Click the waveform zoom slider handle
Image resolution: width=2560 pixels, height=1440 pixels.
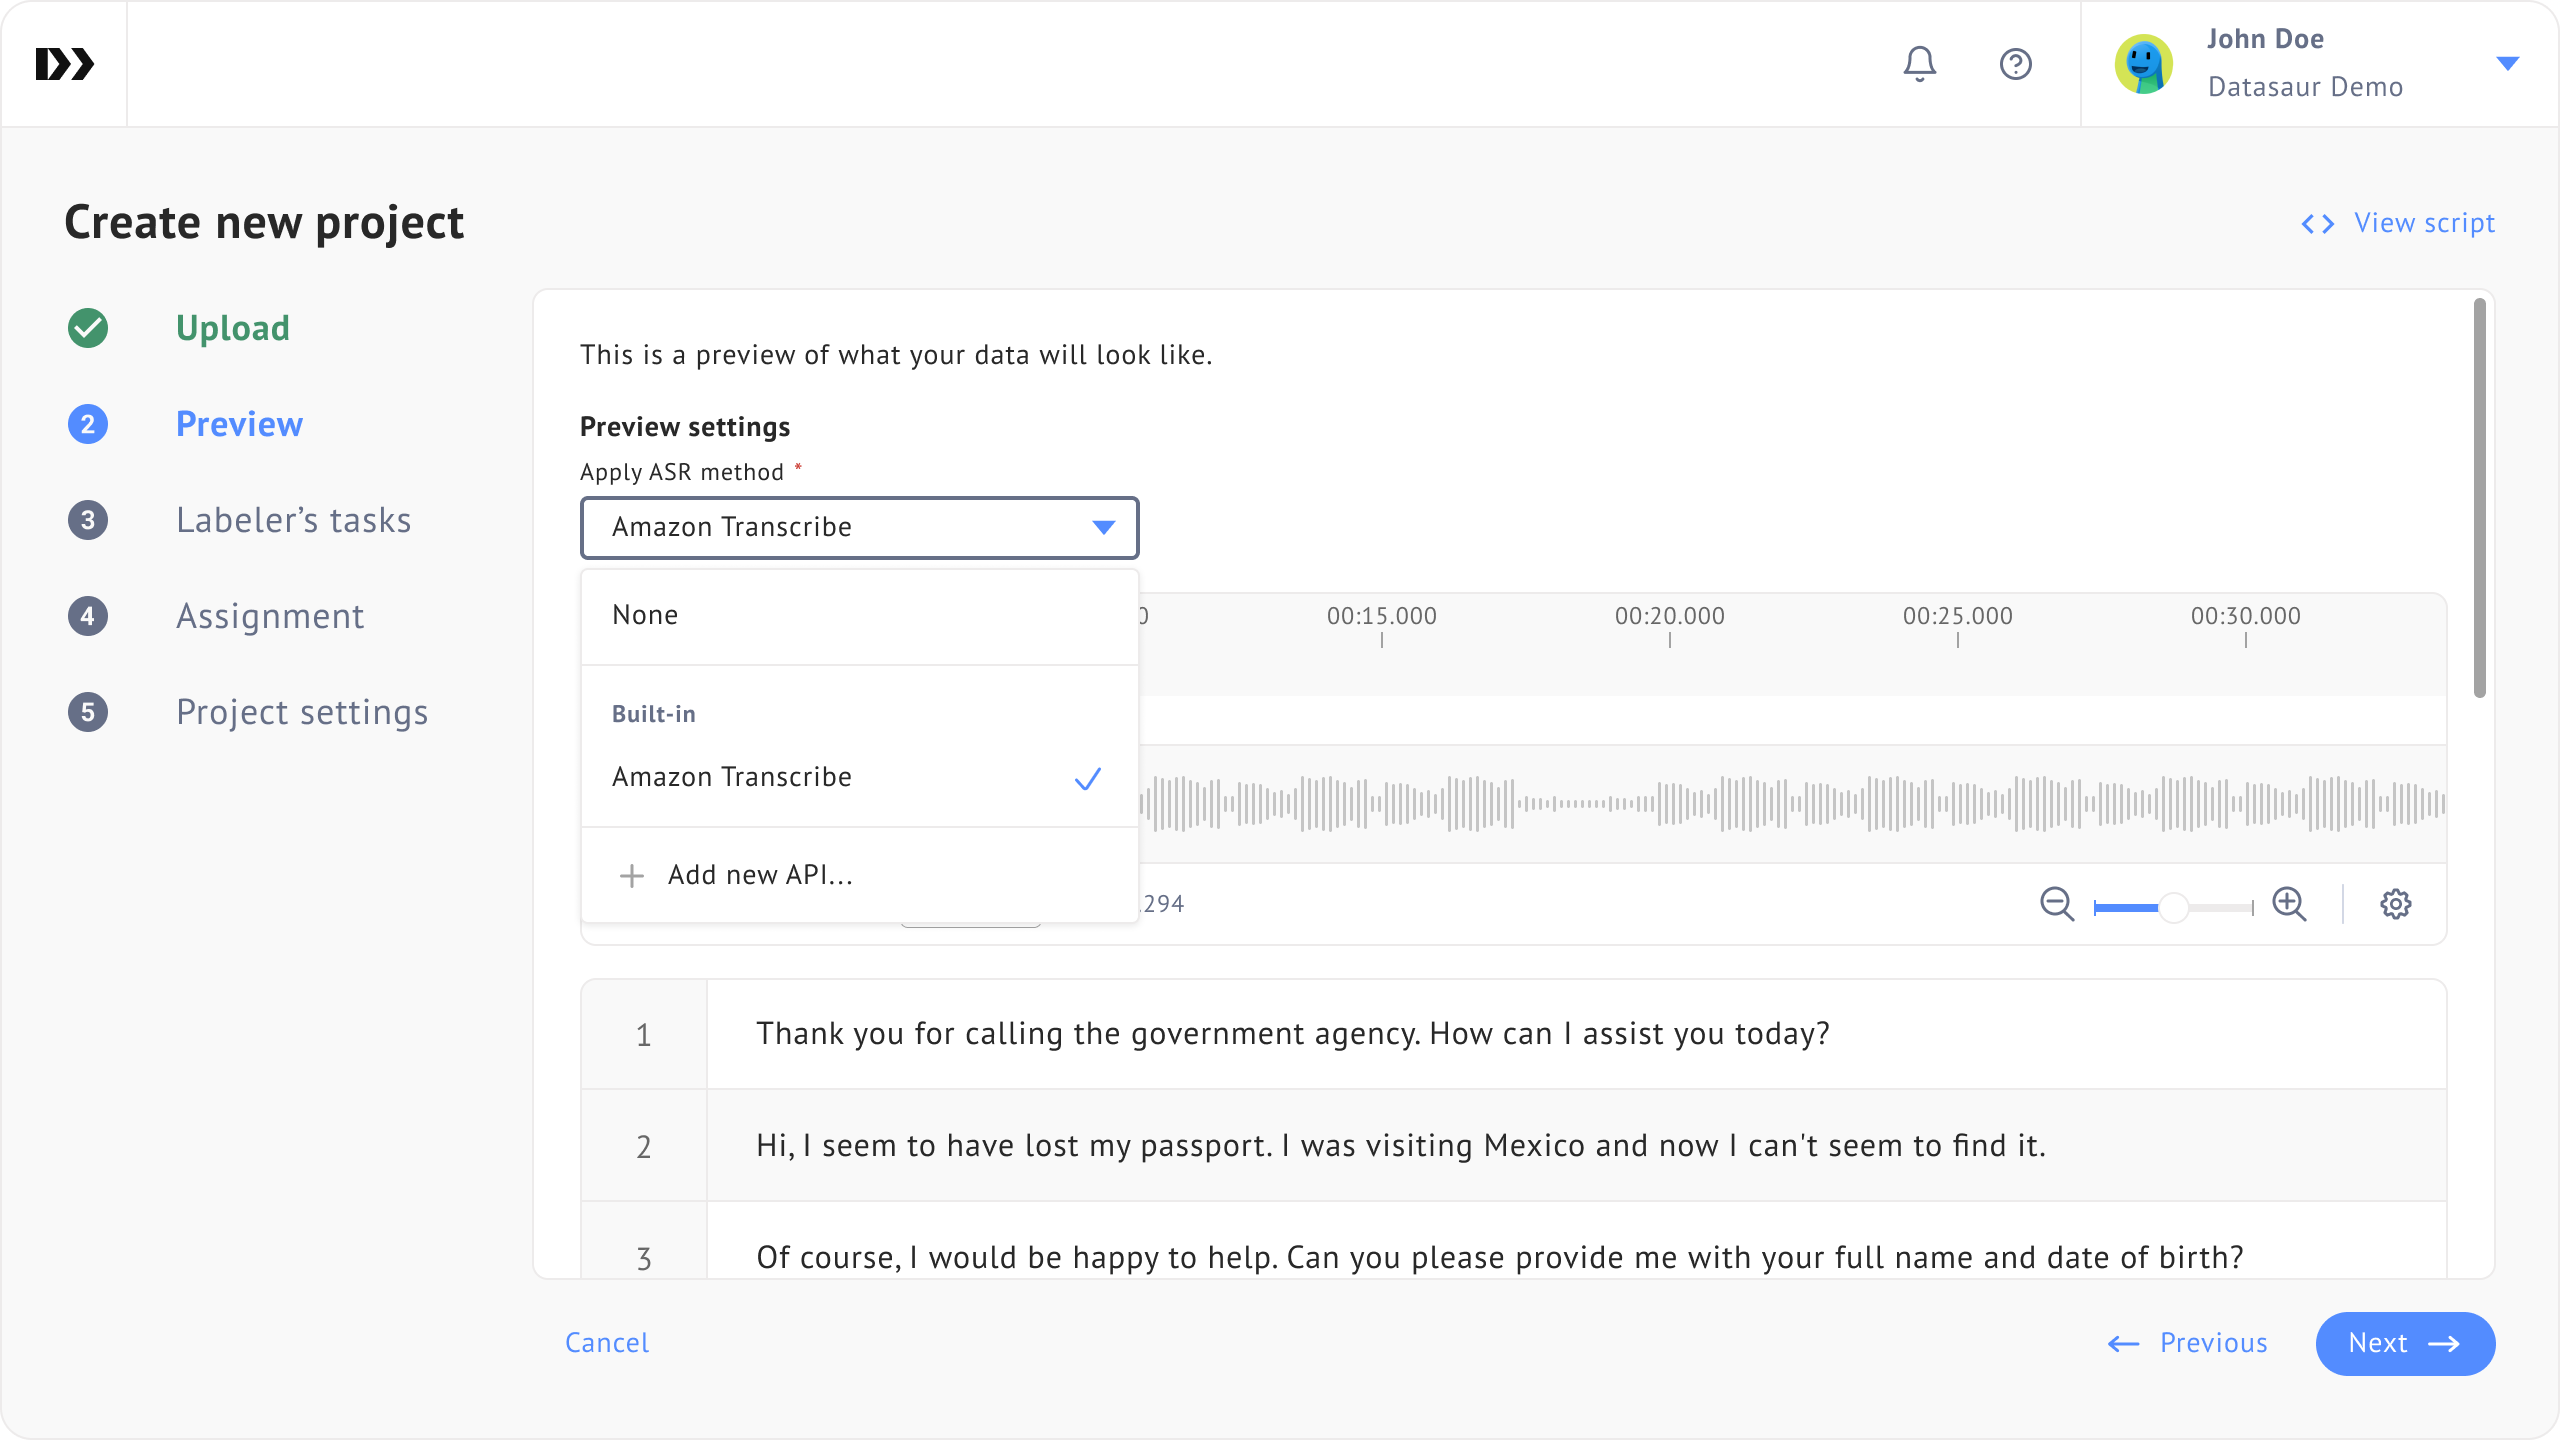pos(2173,907)
